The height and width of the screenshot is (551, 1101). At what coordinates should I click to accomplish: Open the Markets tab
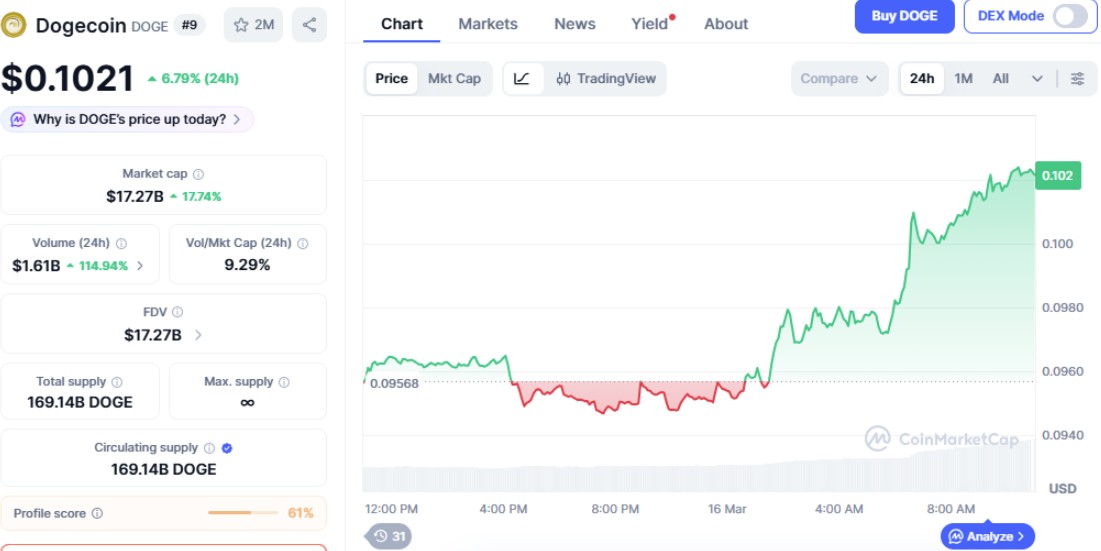click(x=488, y=24)
